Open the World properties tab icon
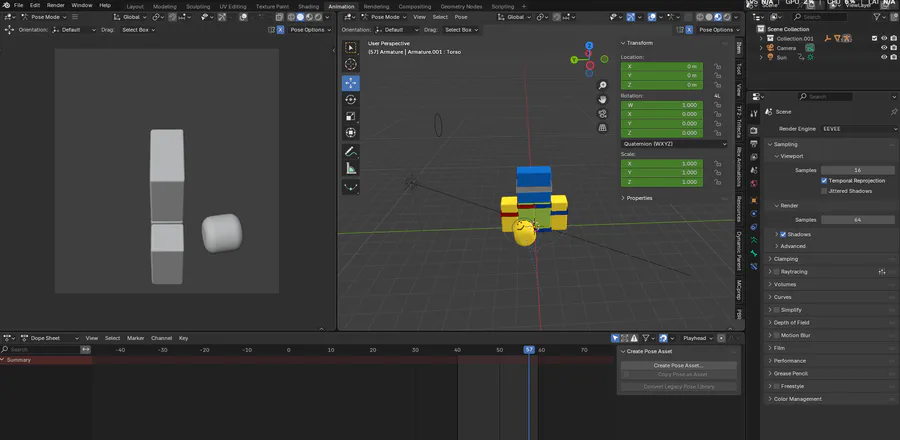The image size is (900, 440). (754, 184)
